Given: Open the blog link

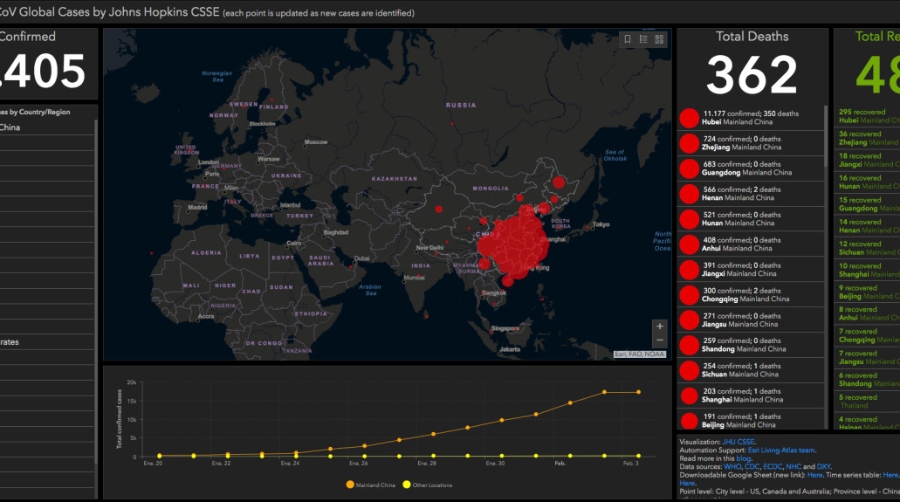Looking at the screenshot, I should tap(743, 458).
